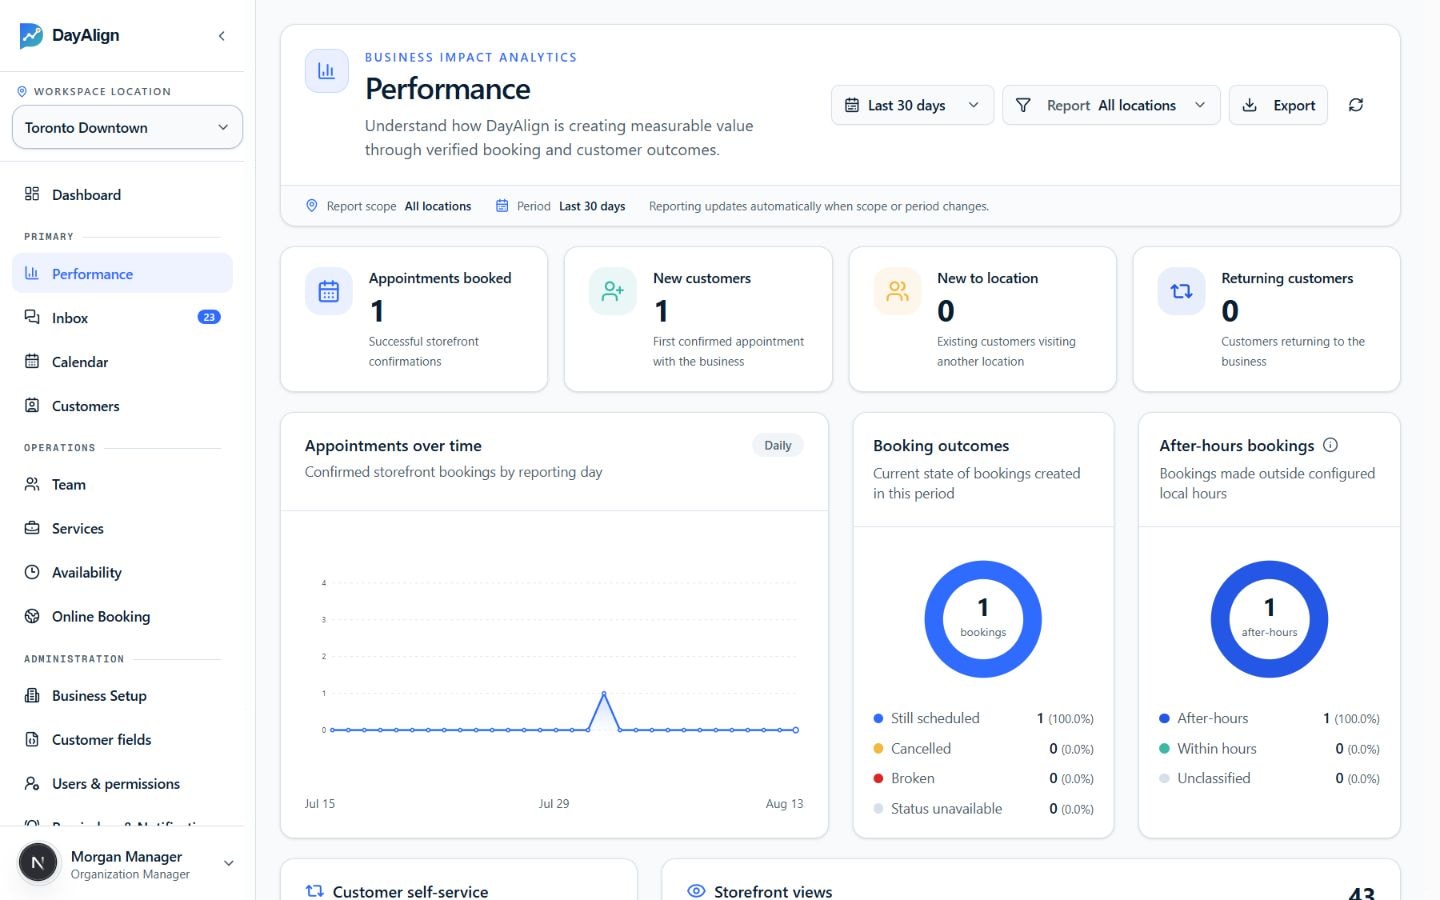Click the After-hours bookings info icon

(1330, 445)
